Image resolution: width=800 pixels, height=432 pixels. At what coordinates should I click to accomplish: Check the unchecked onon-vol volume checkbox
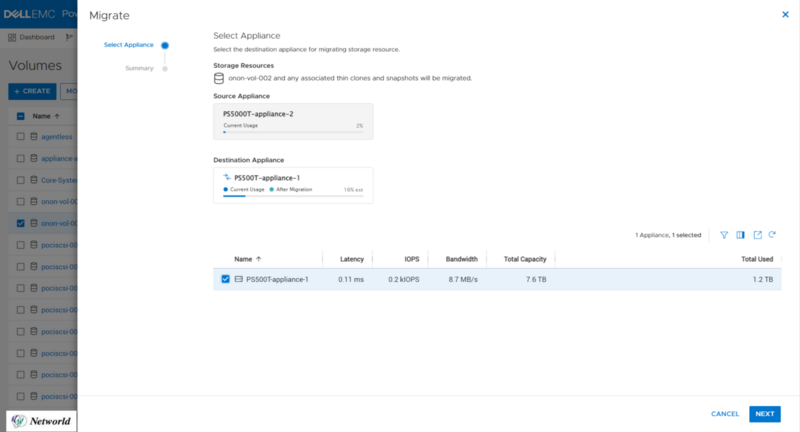(20, 201)
